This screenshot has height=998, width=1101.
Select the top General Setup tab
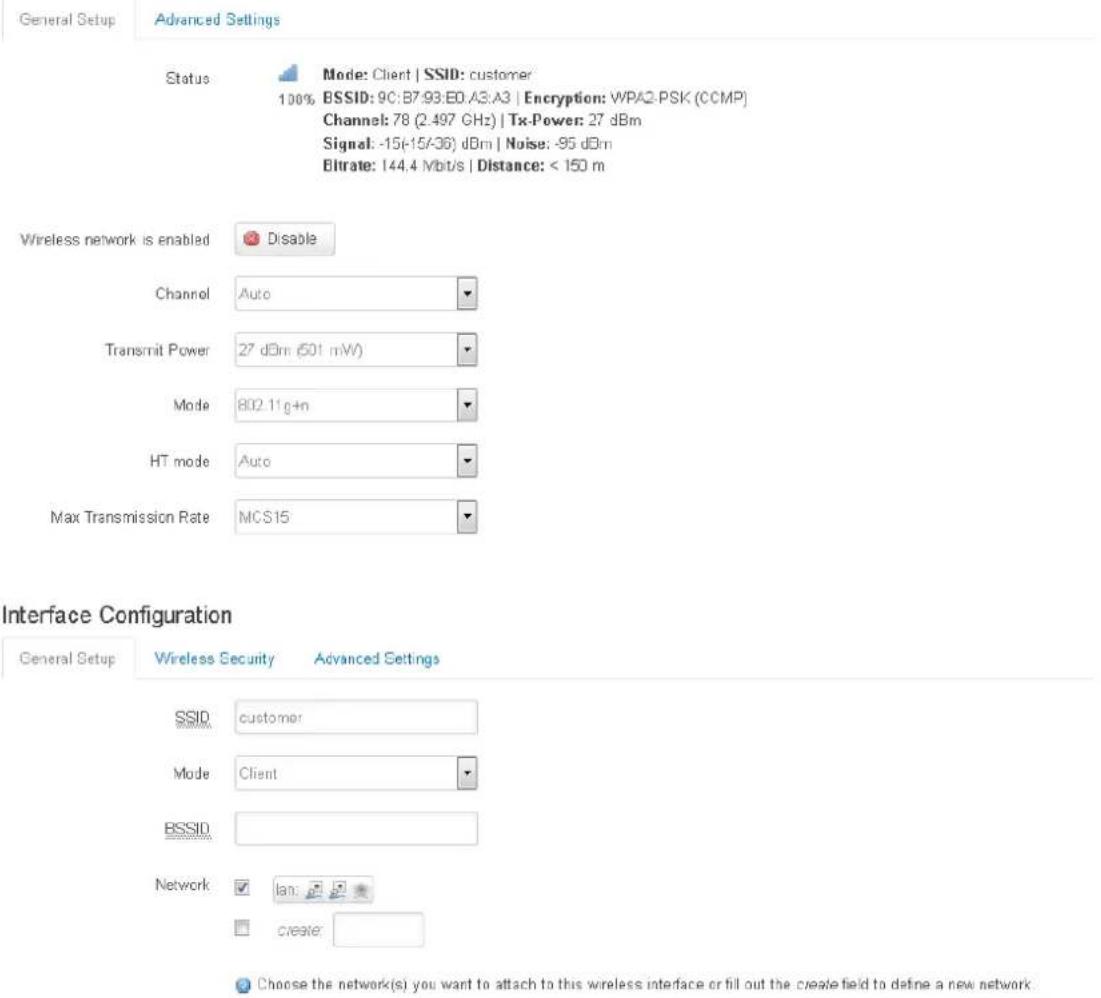pyautogui.click(x=67, y=20)
